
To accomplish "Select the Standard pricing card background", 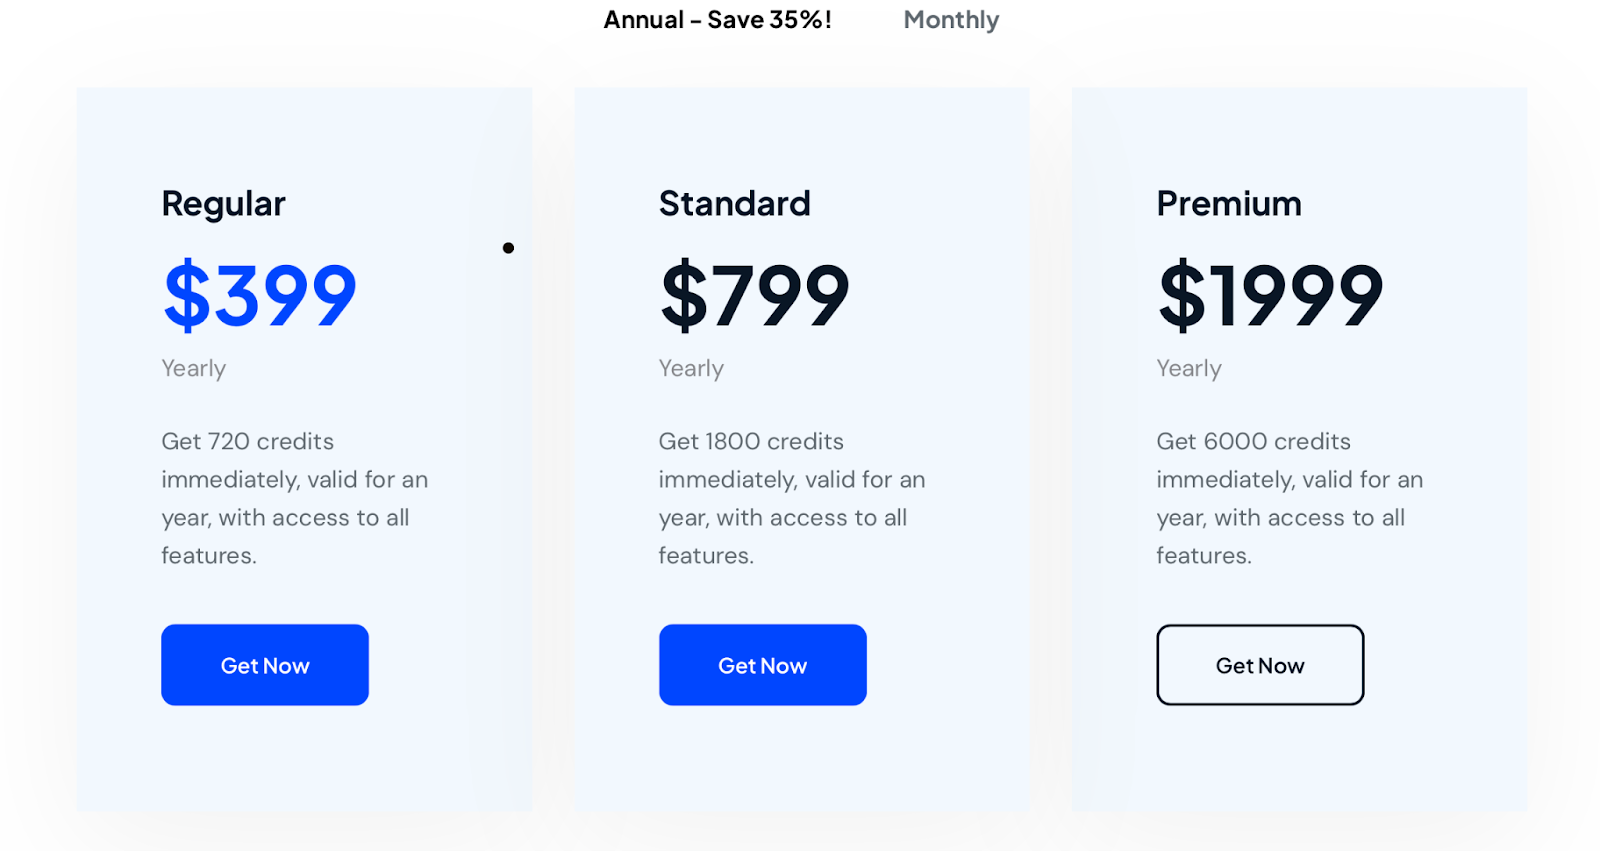I will pos(802,449).
